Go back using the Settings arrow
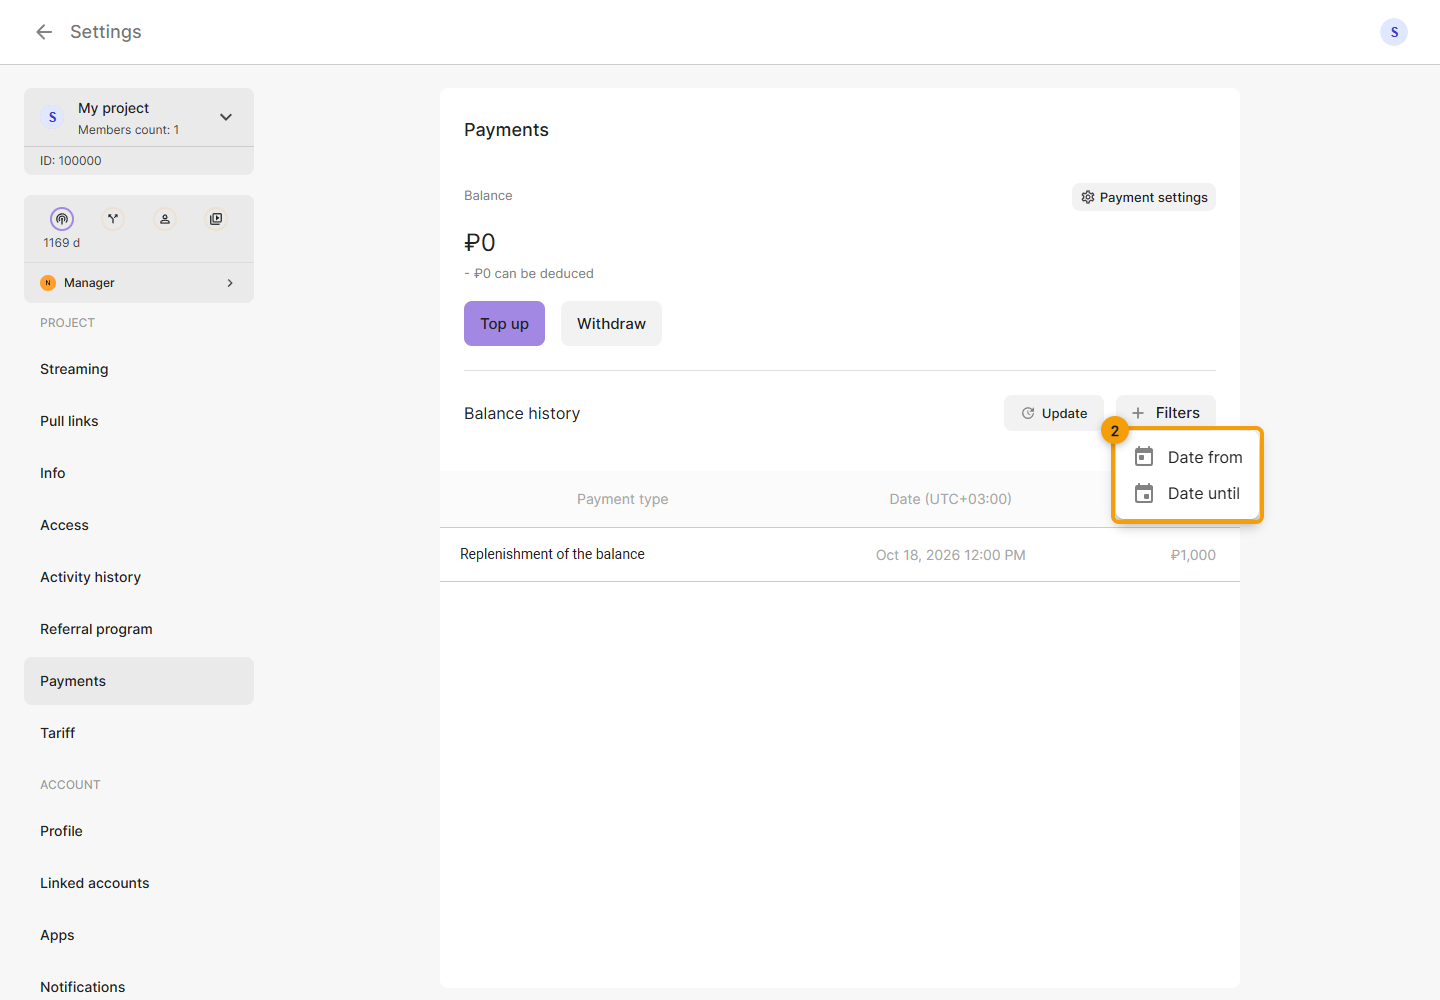Image resolution: width=1440 pixels, height=1000 pixels. 44,32
